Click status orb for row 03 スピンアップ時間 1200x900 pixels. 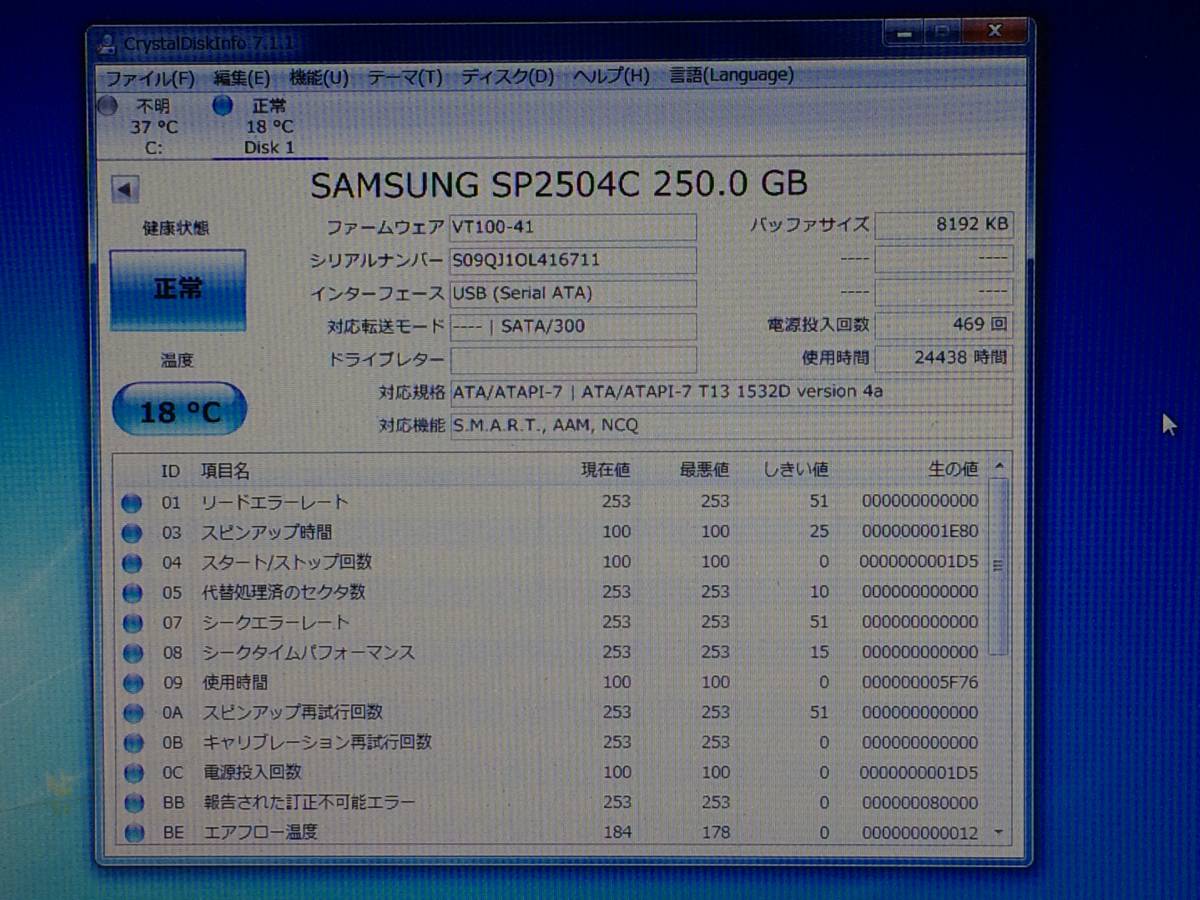[132, 533]
